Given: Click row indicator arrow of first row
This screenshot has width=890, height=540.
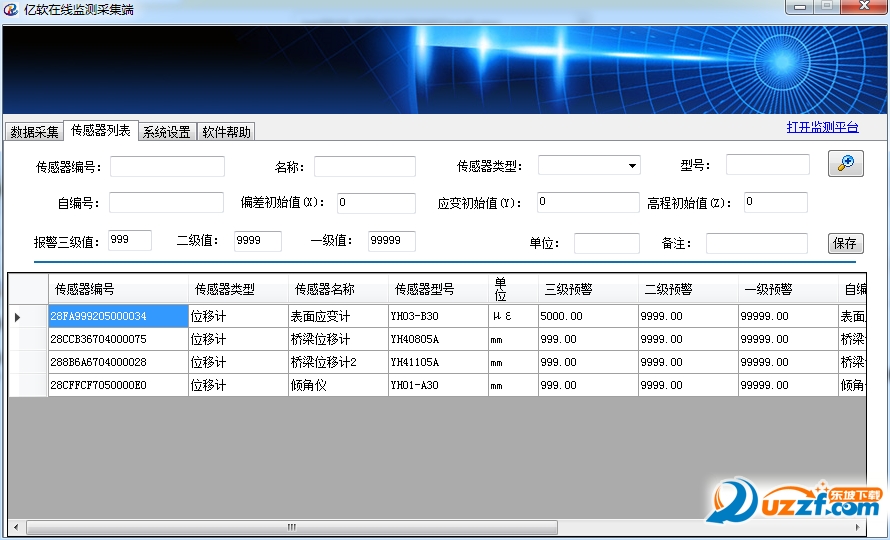Looking at the screenshot, I should (18, 317).
